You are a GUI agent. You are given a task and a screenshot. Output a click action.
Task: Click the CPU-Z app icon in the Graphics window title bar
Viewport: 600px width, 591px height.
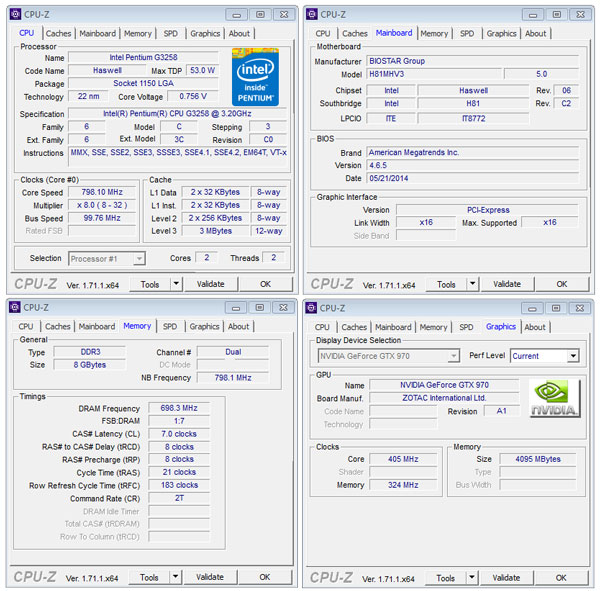[311, 308]
